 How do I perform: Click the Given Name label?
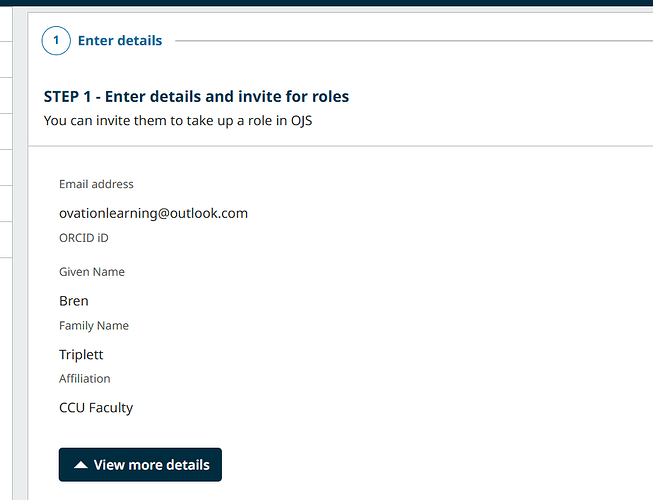pyautogui.click(x=92, y=272)
